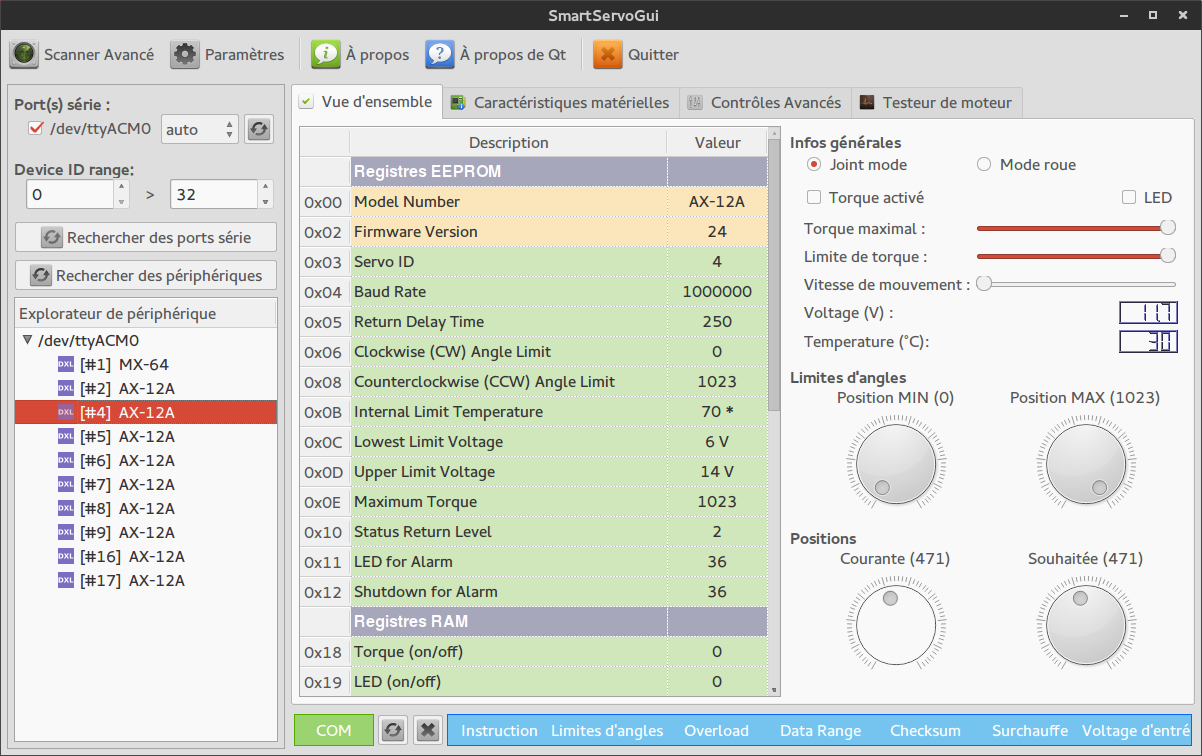The image size is (1202, 756).
Task: Adjust the Vitesse de mouvement slider
Action: (x=1076, y=284)
